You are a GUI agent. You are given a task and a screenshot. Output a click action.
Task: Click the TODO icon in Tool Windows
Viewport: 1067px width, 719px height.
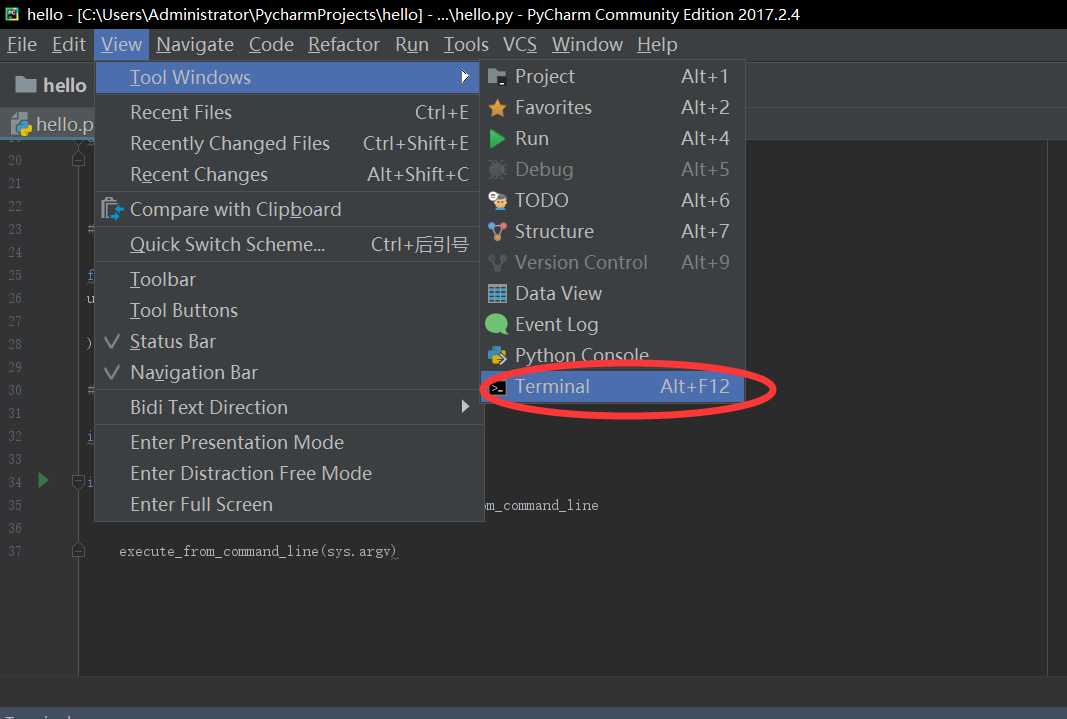[x=497, y=201]
